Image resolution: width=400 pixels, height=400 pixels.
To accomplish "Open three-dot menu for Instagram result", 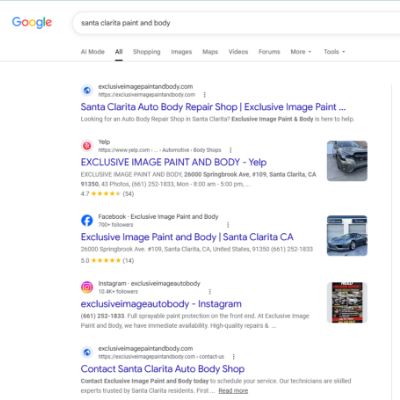I will [x=210, y=292].
